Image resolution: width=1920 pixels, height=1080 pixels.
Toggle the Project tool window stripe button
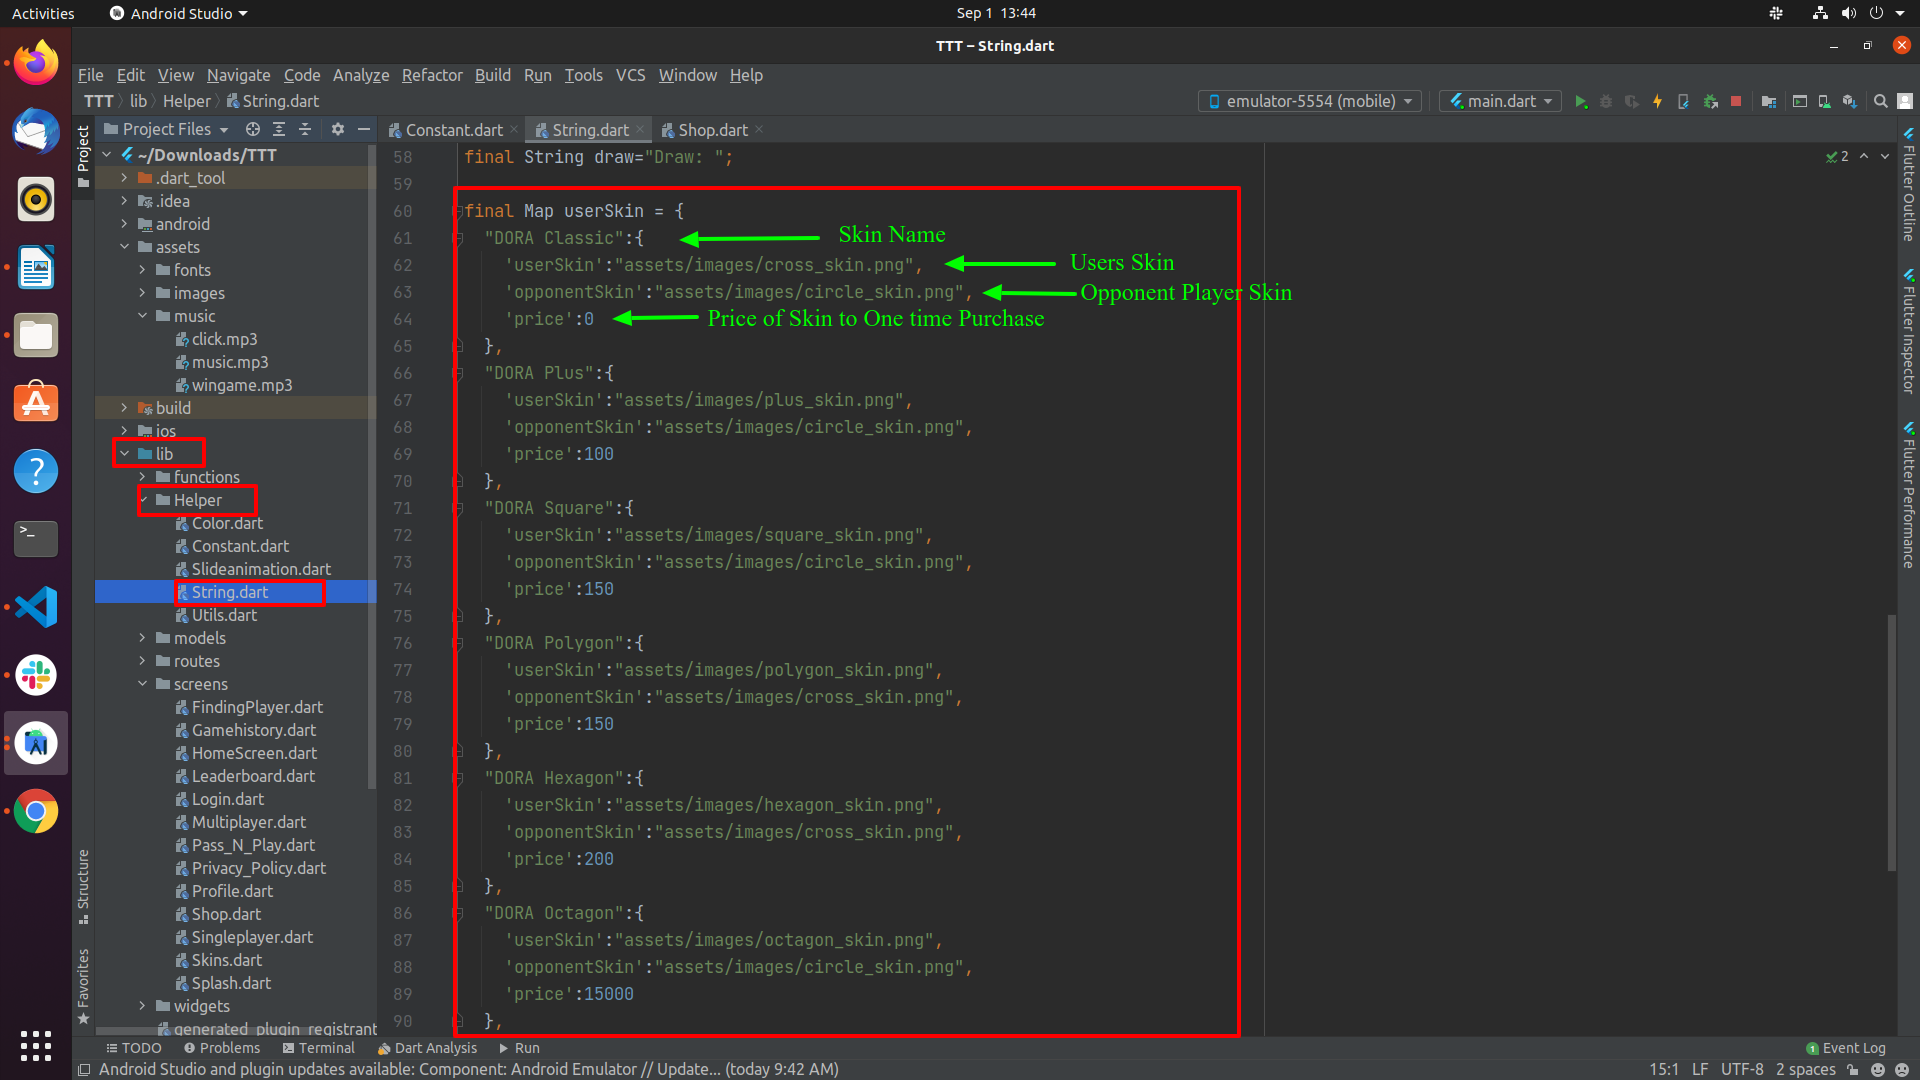pyautogui.click(x=83, y=156)
